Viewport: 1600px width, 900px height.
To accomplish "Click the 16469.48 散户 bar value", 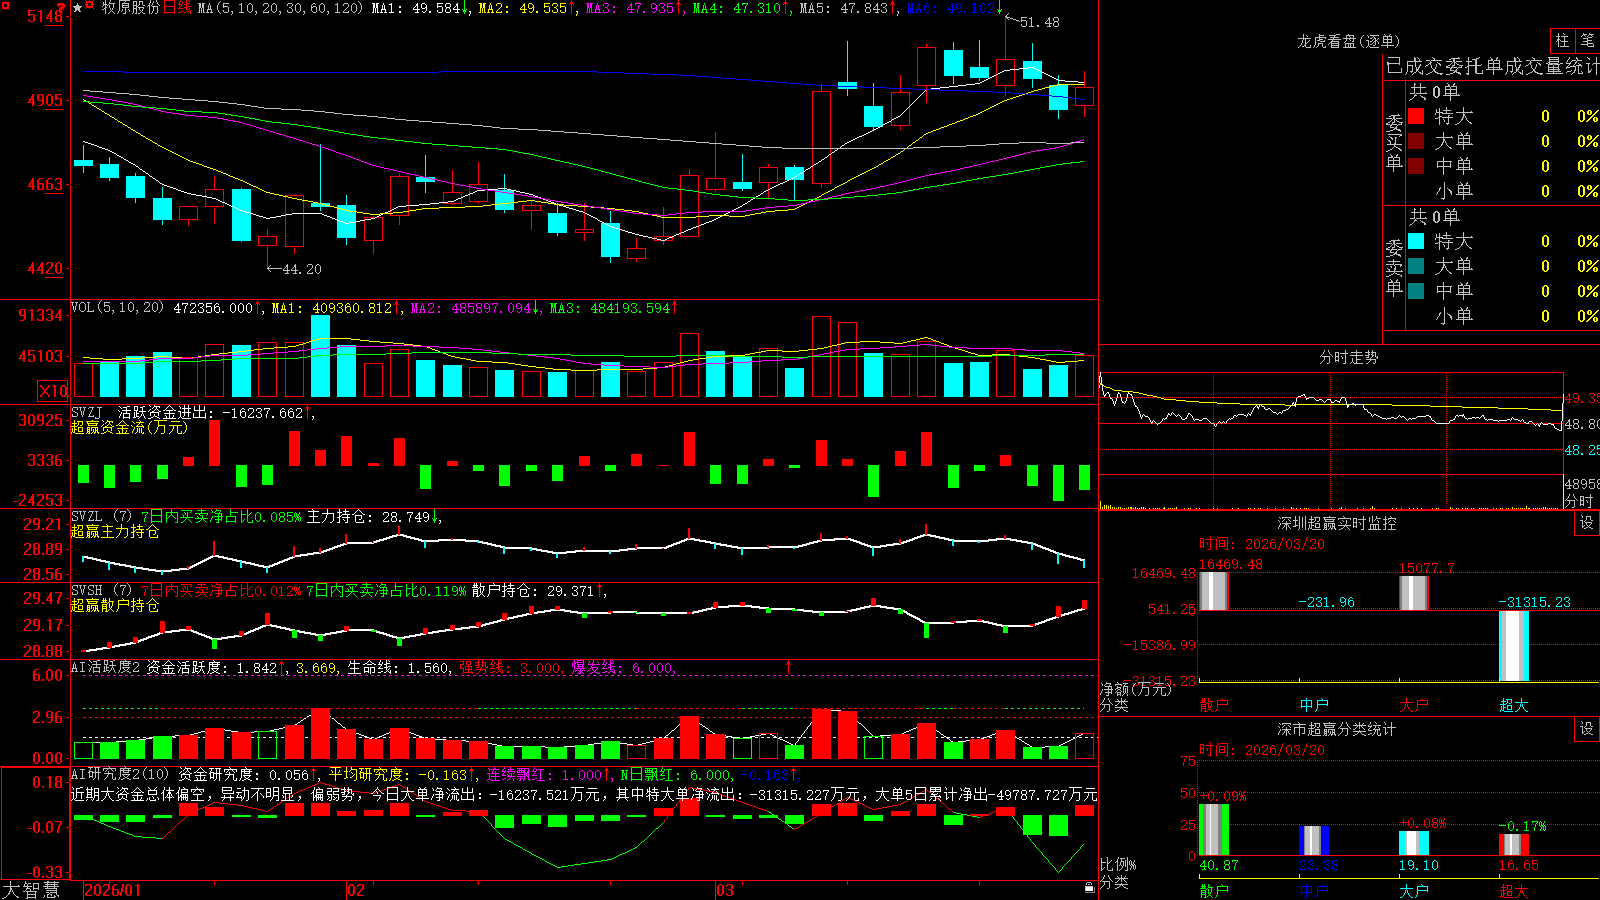I will pos(1231,564).
